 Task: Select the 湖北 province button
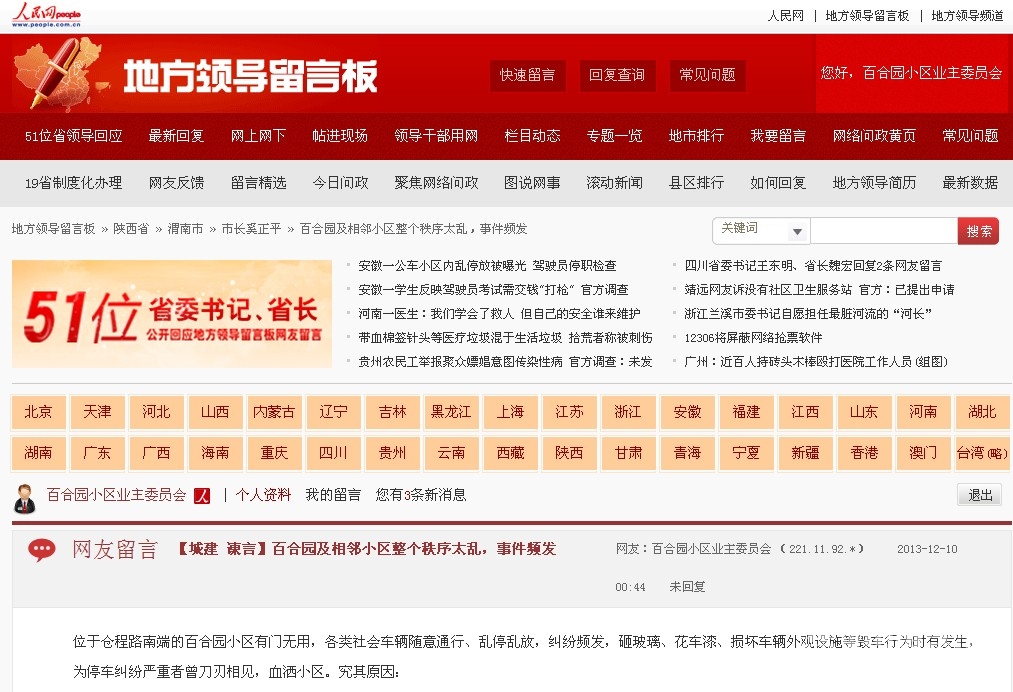982,412
